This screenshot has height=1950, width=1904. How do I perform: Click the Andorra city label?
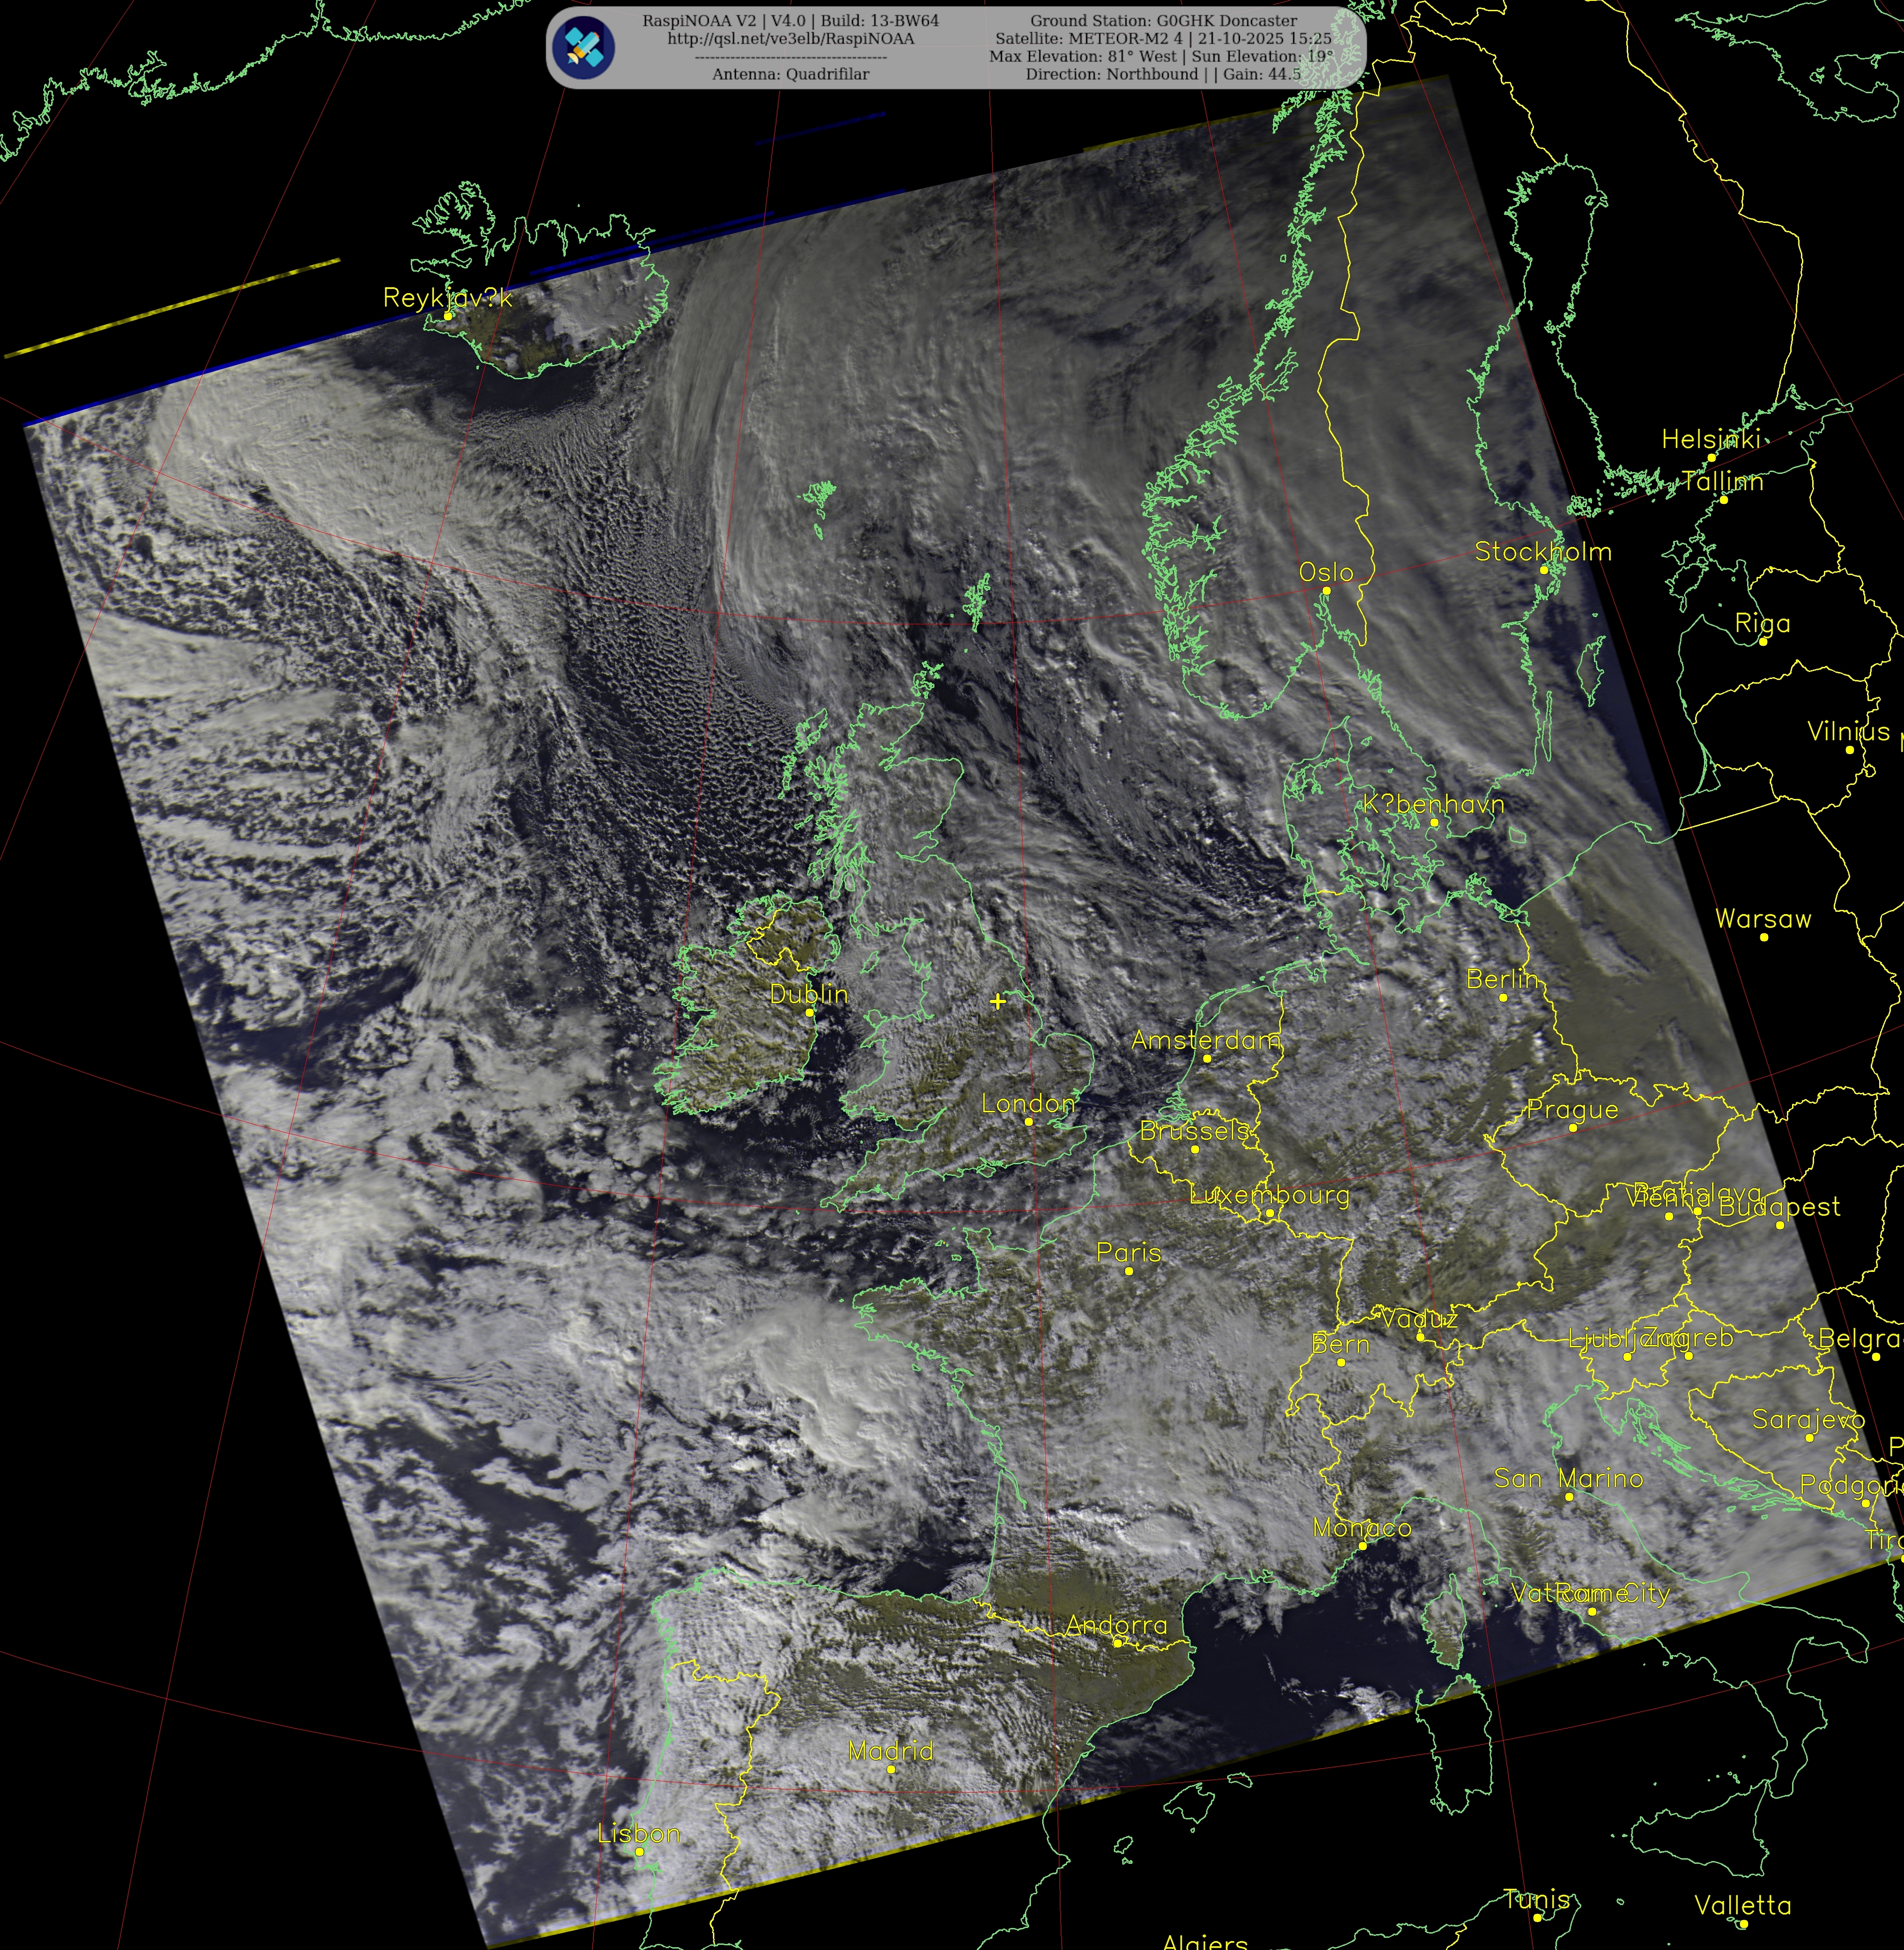tap(1116, 1625)
